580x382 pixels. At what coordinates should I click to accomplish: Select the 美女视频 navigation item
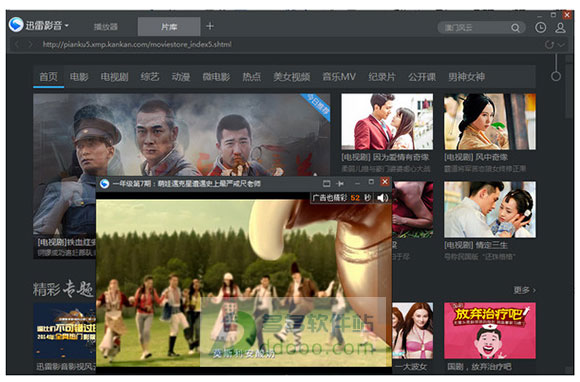click(x=291, y=77)
